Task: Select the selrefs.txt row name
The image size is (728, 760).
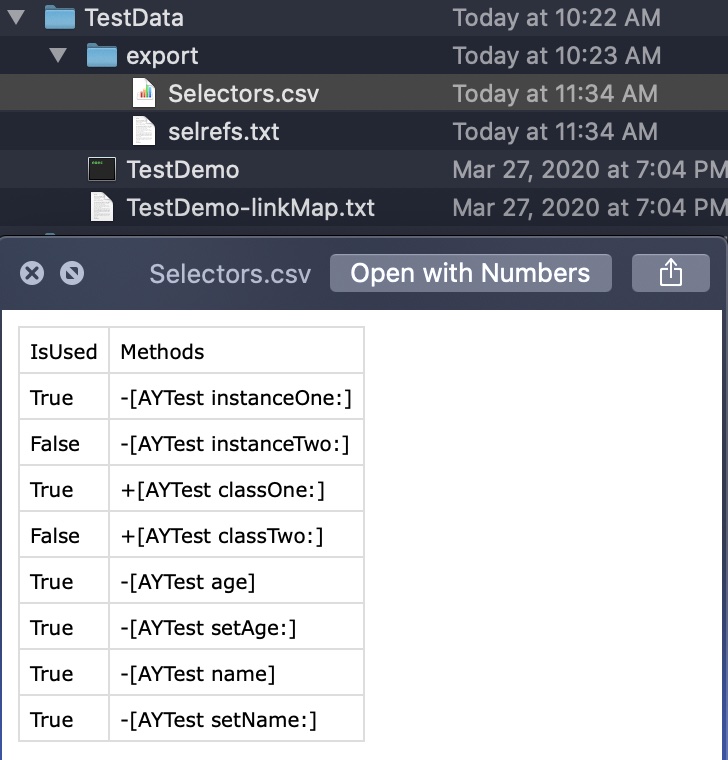Action: pos(223,131)
